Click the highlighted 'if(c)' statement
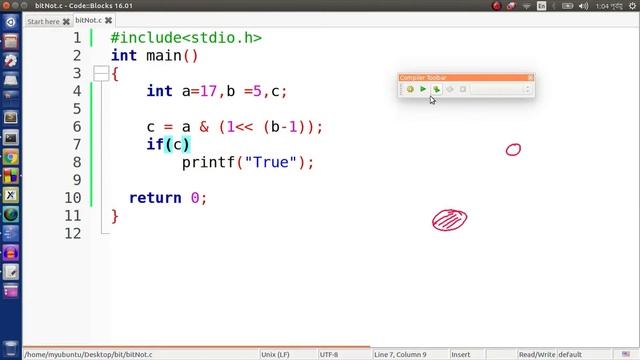The width and height of the screenshot is (640, 360). click(168, 144)
